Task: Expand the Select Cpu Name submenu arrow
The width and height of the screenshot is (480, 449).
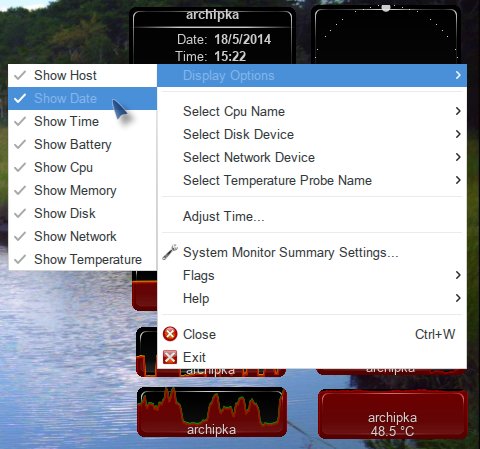Action: pos(458,111)
